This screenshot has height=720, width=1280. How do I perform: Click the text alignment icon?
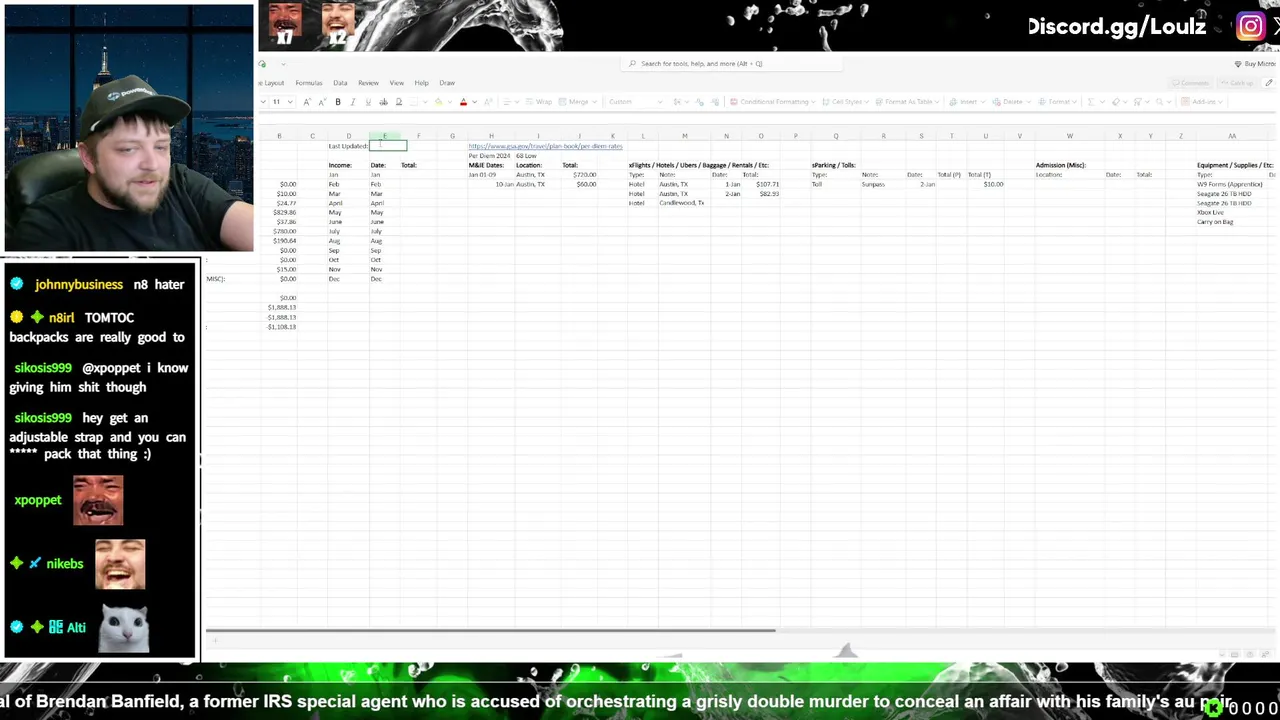507,102
